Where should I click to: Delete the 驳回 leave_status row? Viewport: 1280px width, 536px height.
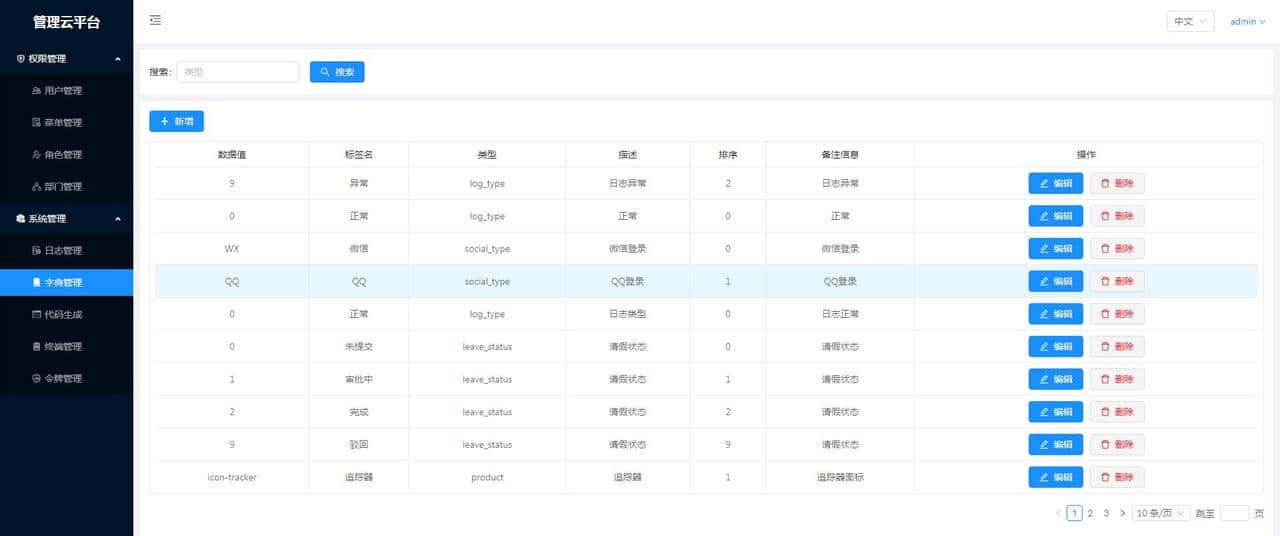pos(1117,445)
